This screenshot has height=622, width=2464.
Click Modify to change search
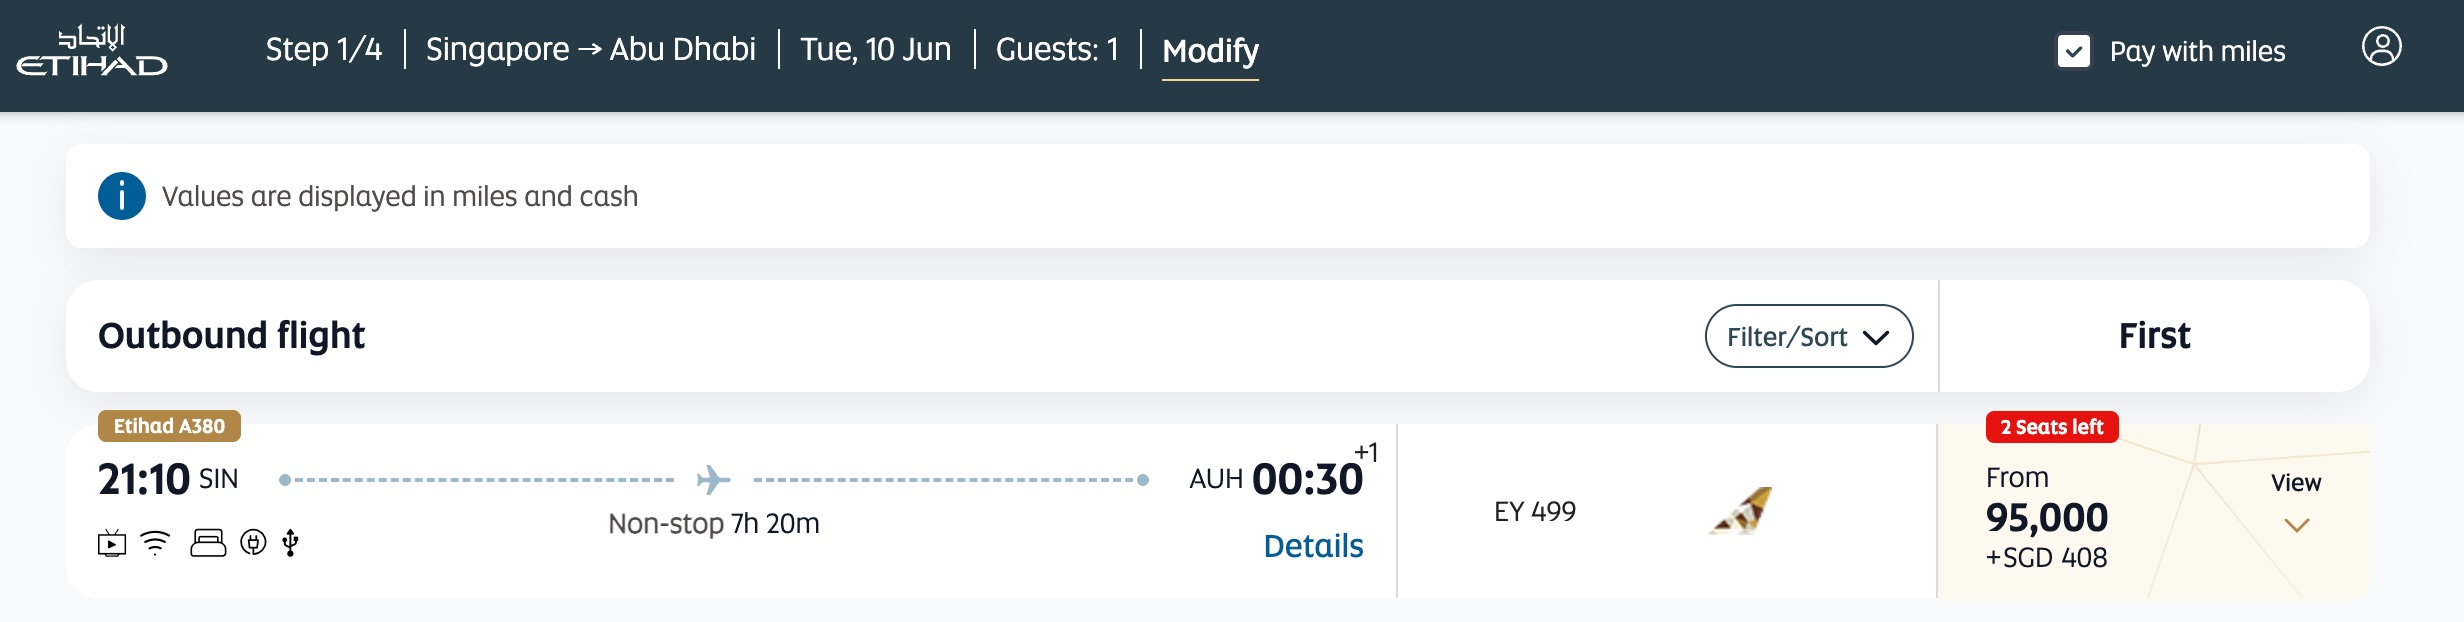tap(1210, 50)
